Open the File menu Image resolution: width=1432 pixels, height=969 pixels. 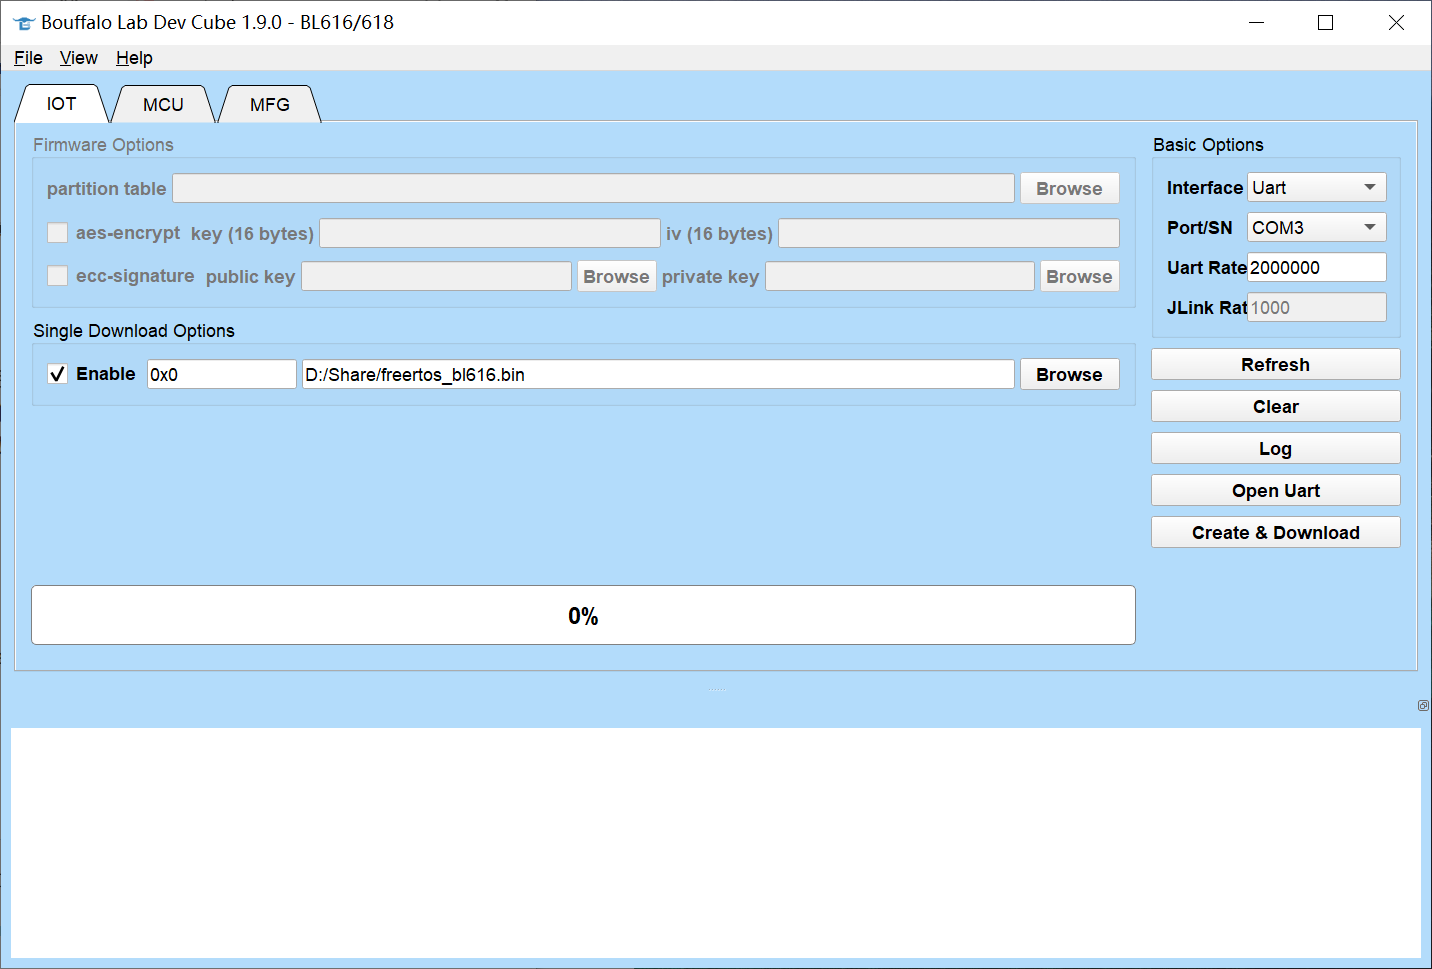point(28,58)
